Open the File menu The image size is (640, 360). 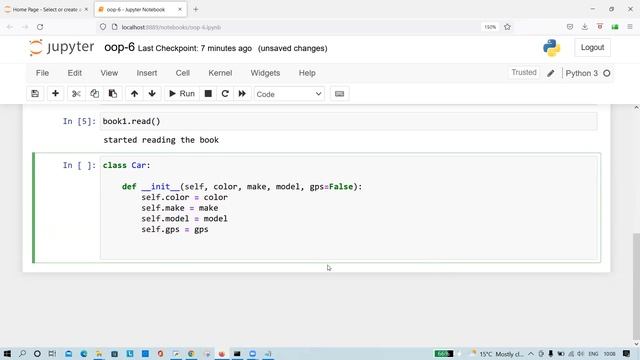(x=42, y=73)
